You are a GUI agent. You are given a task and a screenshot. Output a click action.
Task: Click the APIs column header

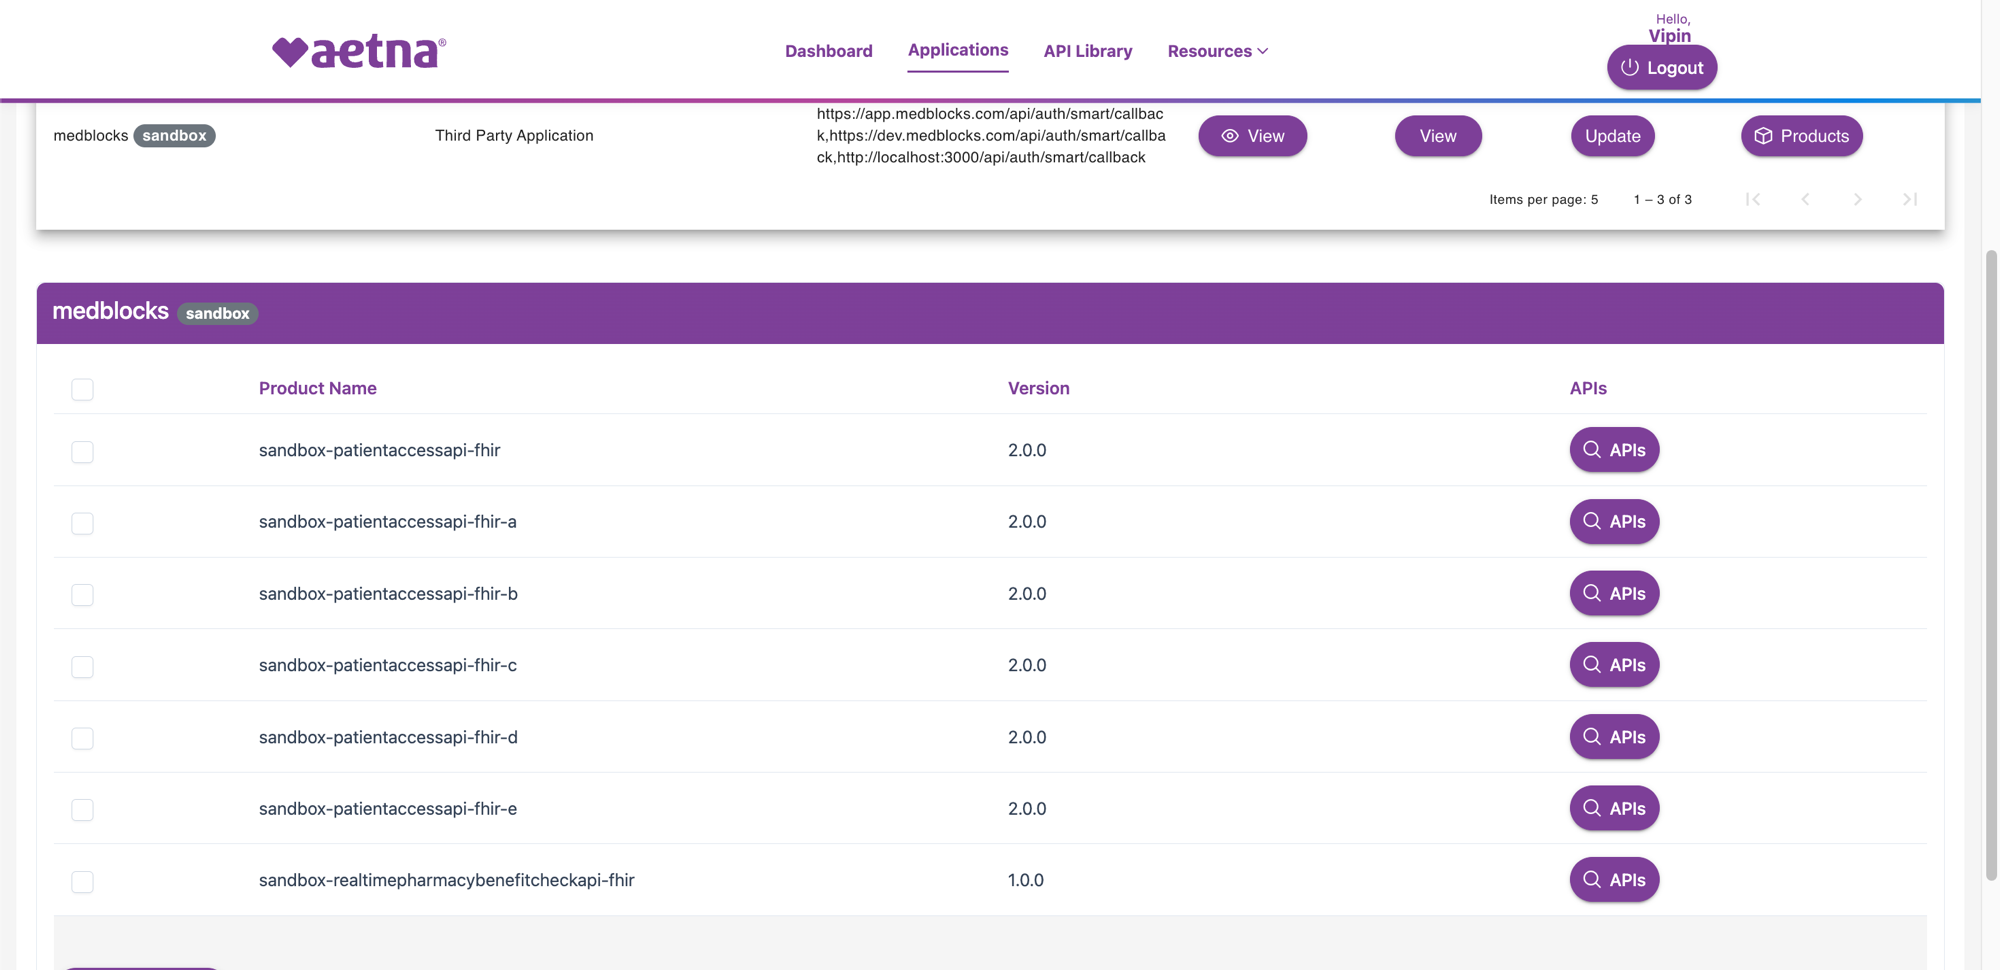(x=1587, y=388)
